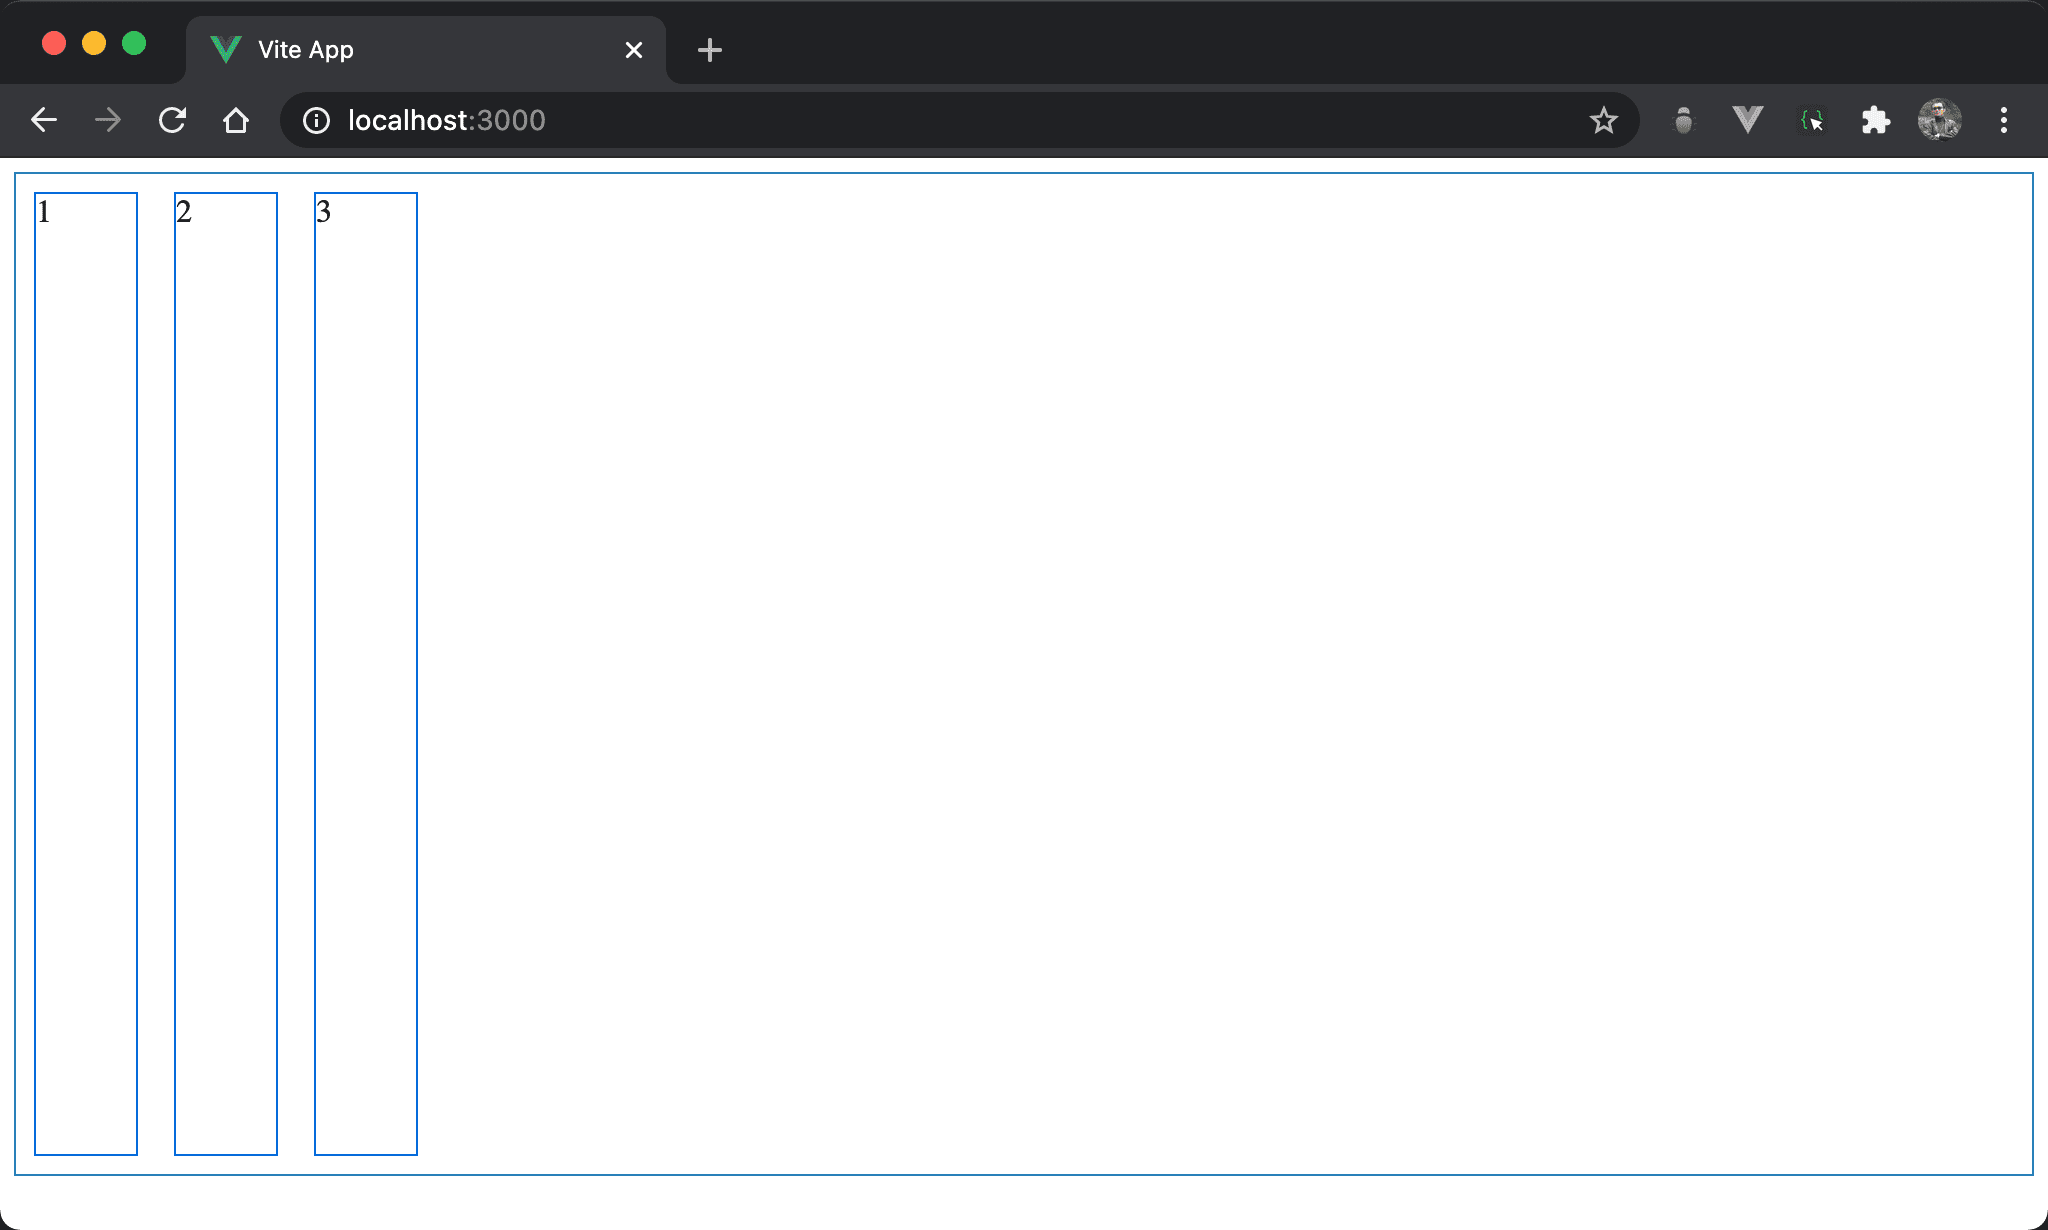Close the Vite App tab

tap(634, 50)
